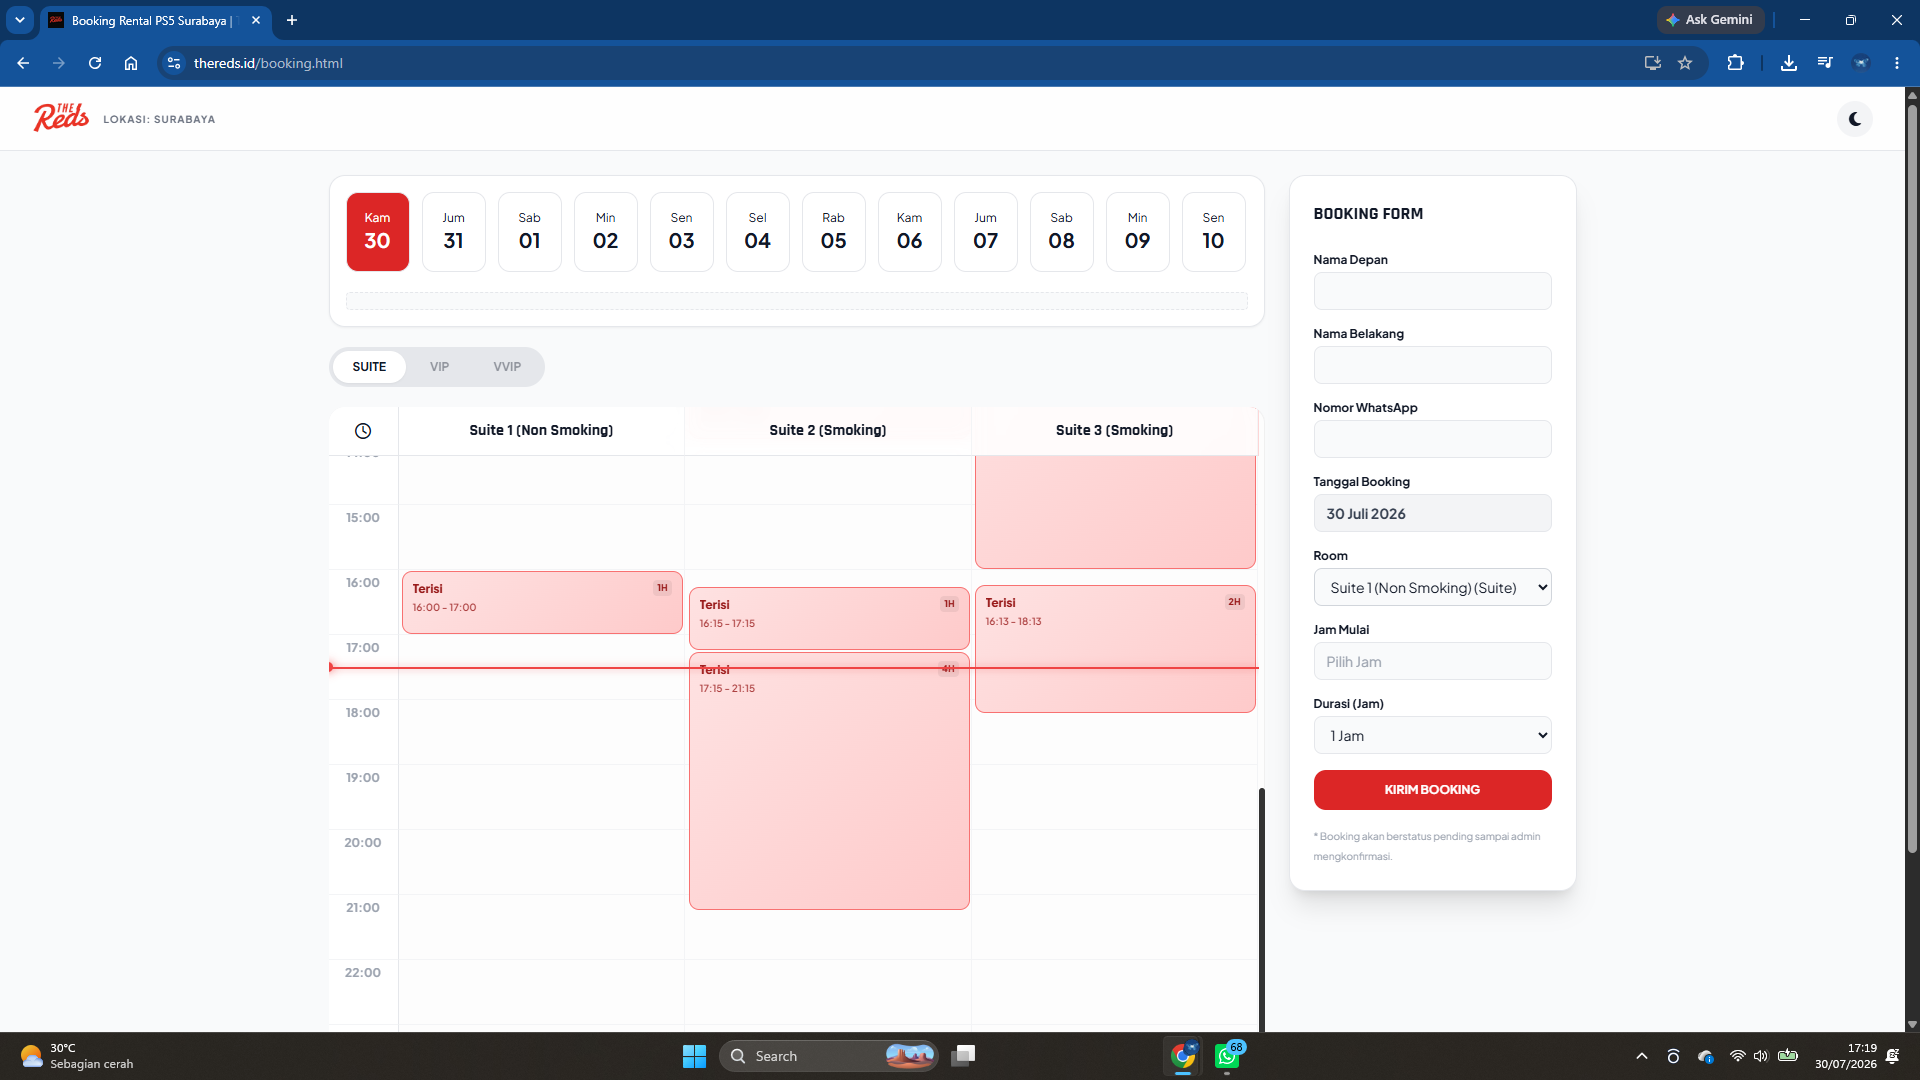The height and width of the screenshot is (1080, 1920).
Task: Switch to the VIP tab
Action: [x=439, y=367]
